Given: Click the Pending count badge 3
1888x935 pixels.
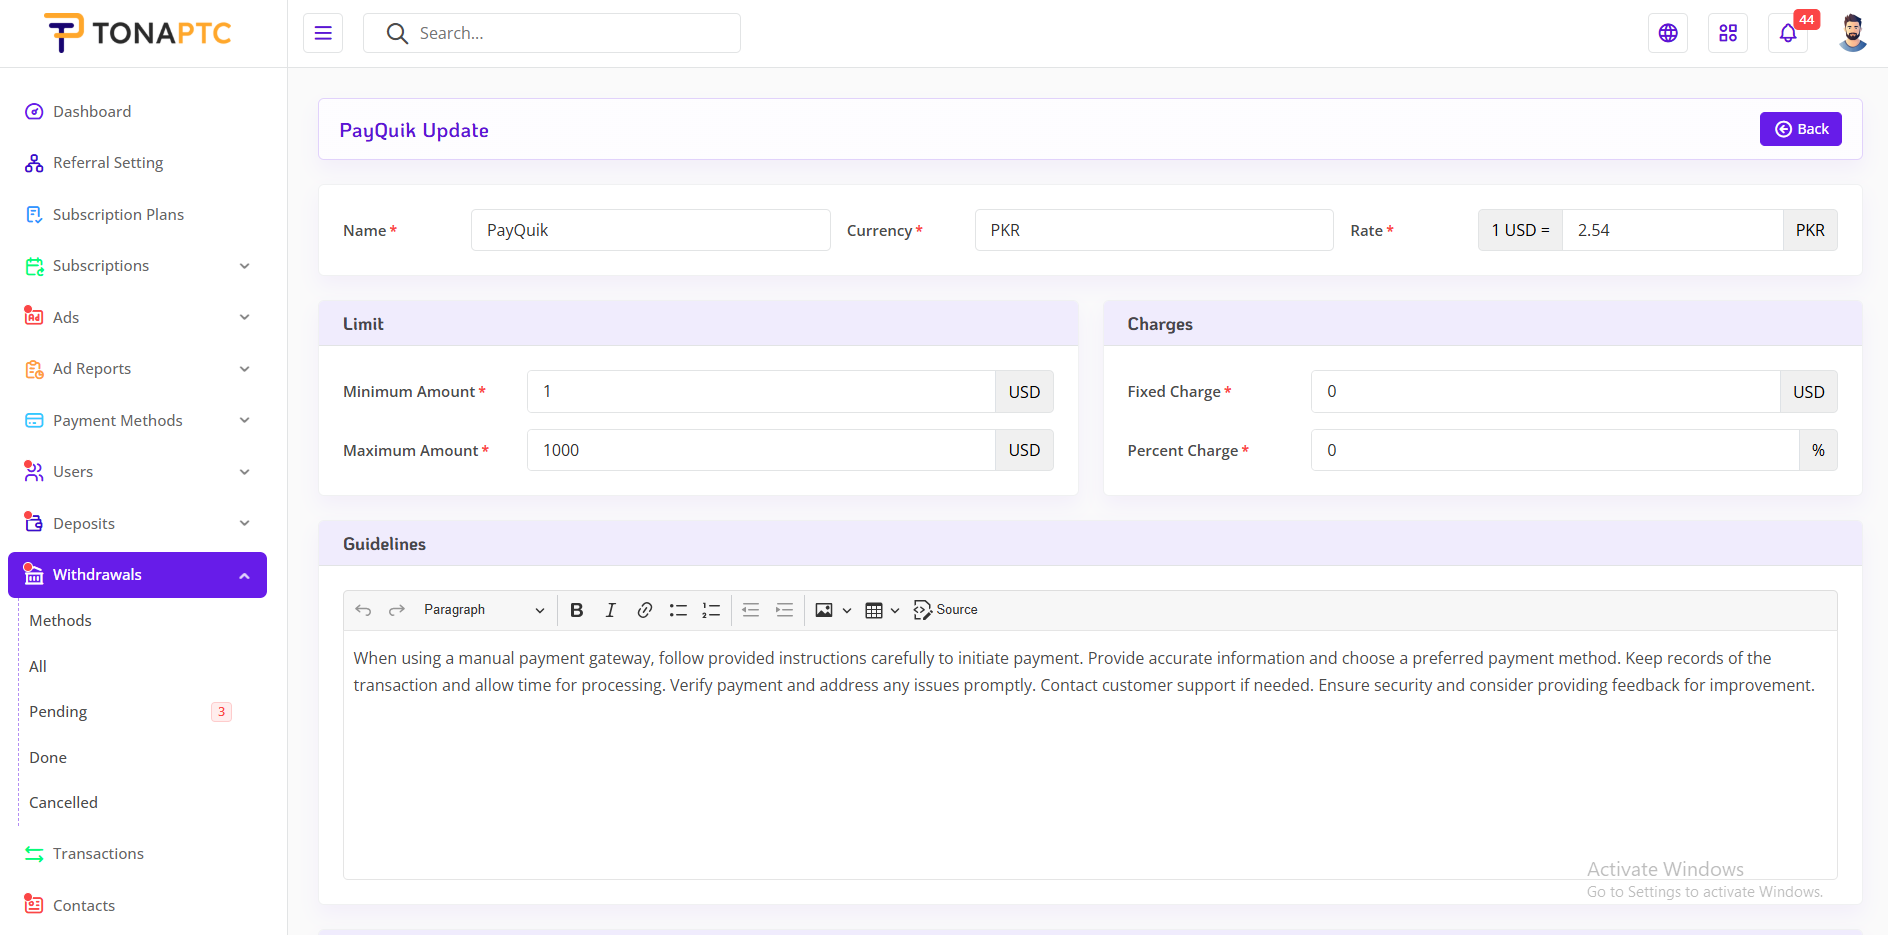Looking at the screenshot, I should point(221,712).
